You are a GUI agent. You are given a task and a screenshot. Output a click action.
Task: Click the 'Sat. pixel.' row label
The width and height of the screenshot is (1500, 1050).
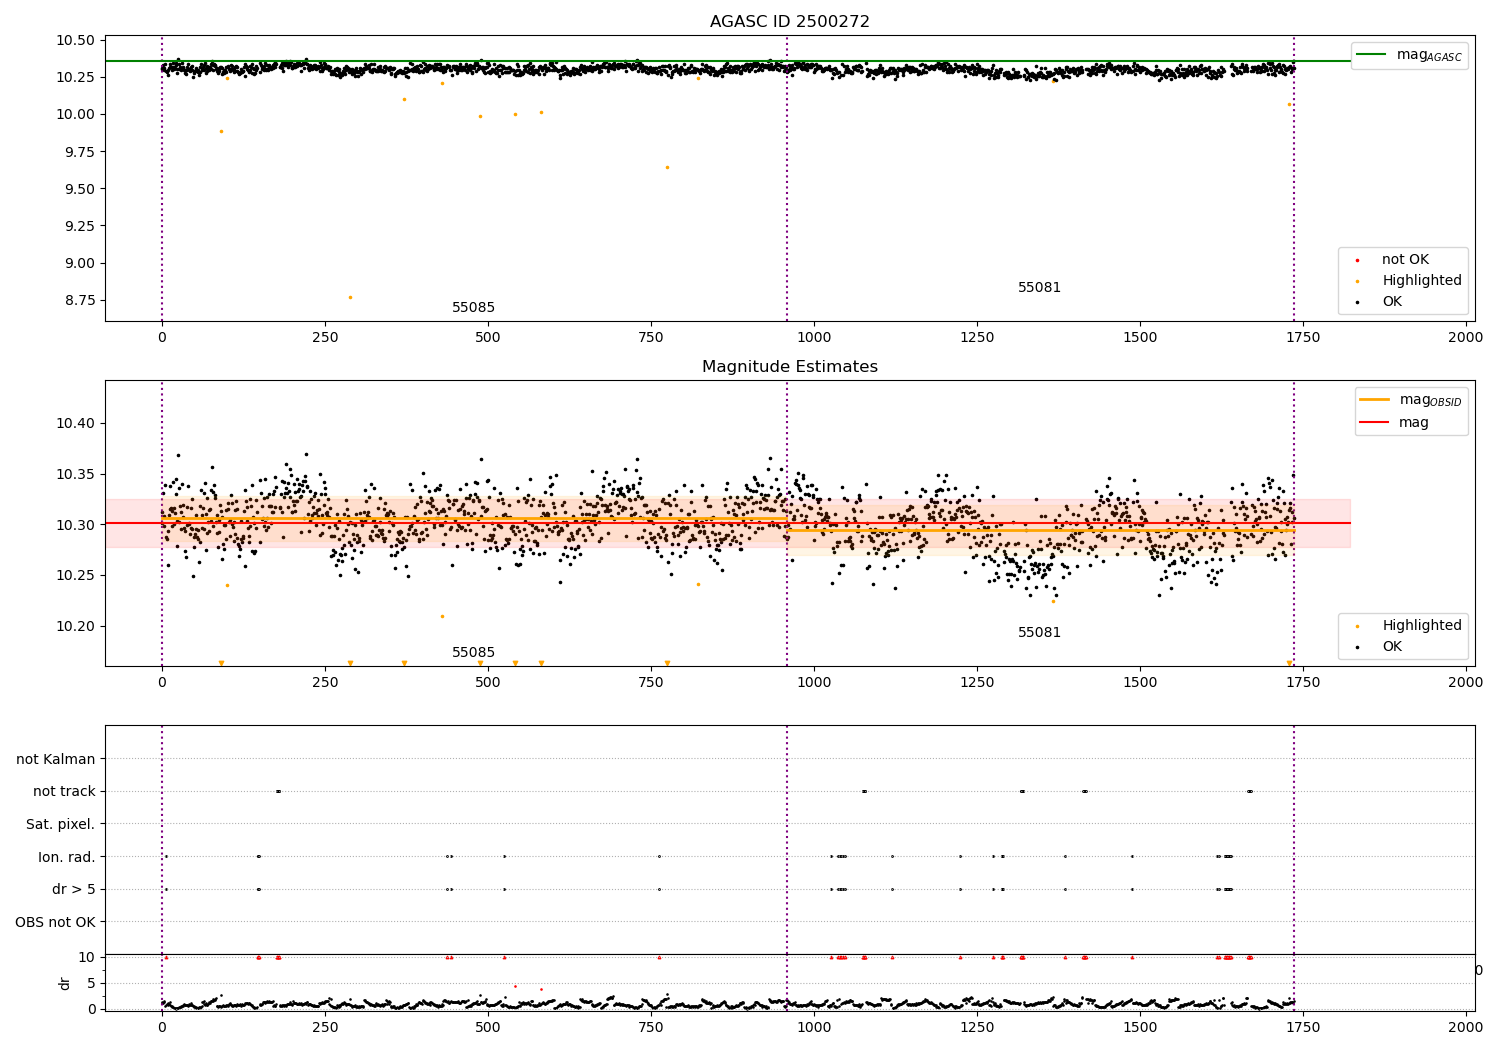coord(61,824)
